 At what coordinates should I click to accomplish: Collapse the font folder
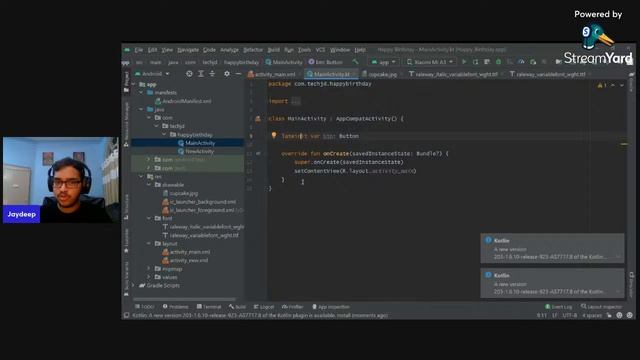(149, 218)
